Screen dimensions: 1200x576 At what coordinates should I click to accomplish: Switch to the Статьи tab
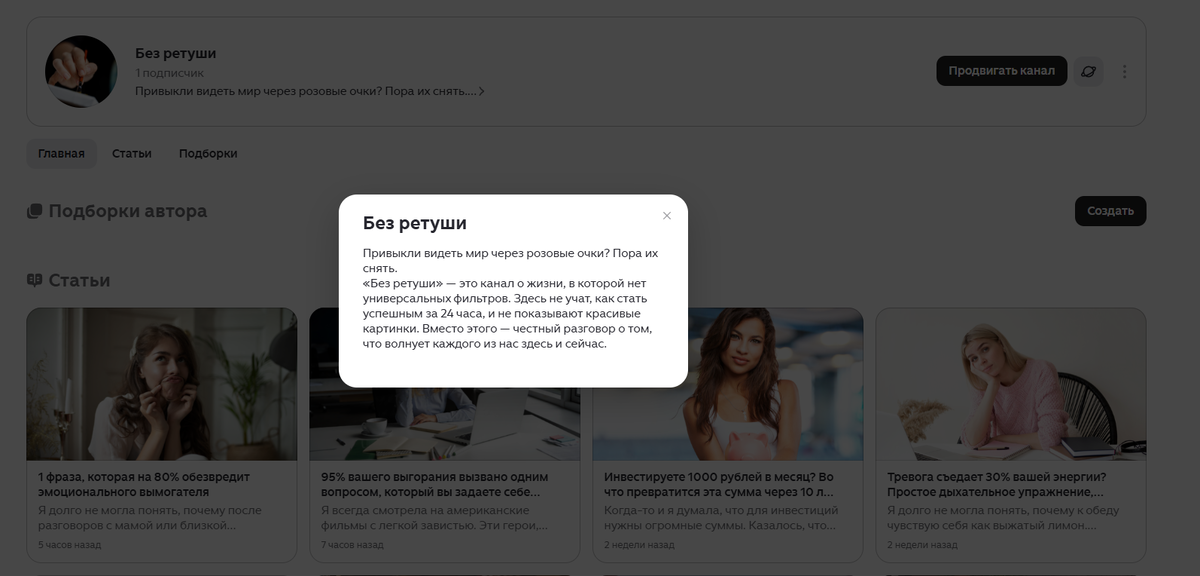click(130, 153)
